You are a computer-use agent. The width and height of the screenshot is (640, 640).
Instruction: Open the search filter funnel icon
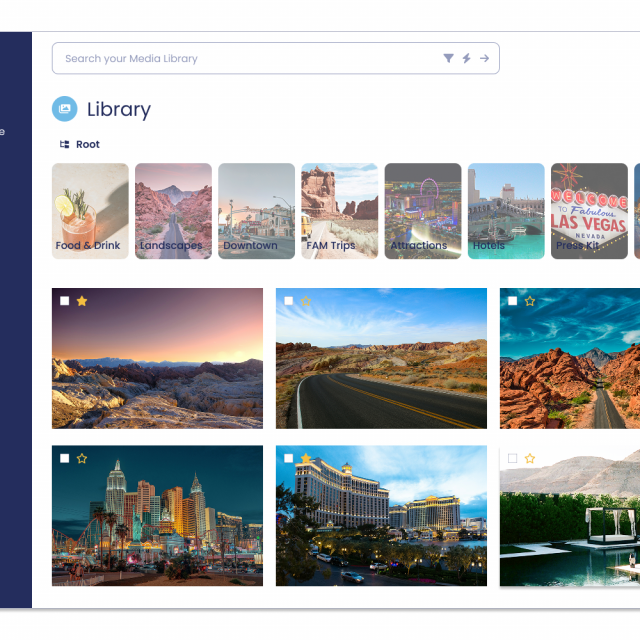click(x=448, y=58)
